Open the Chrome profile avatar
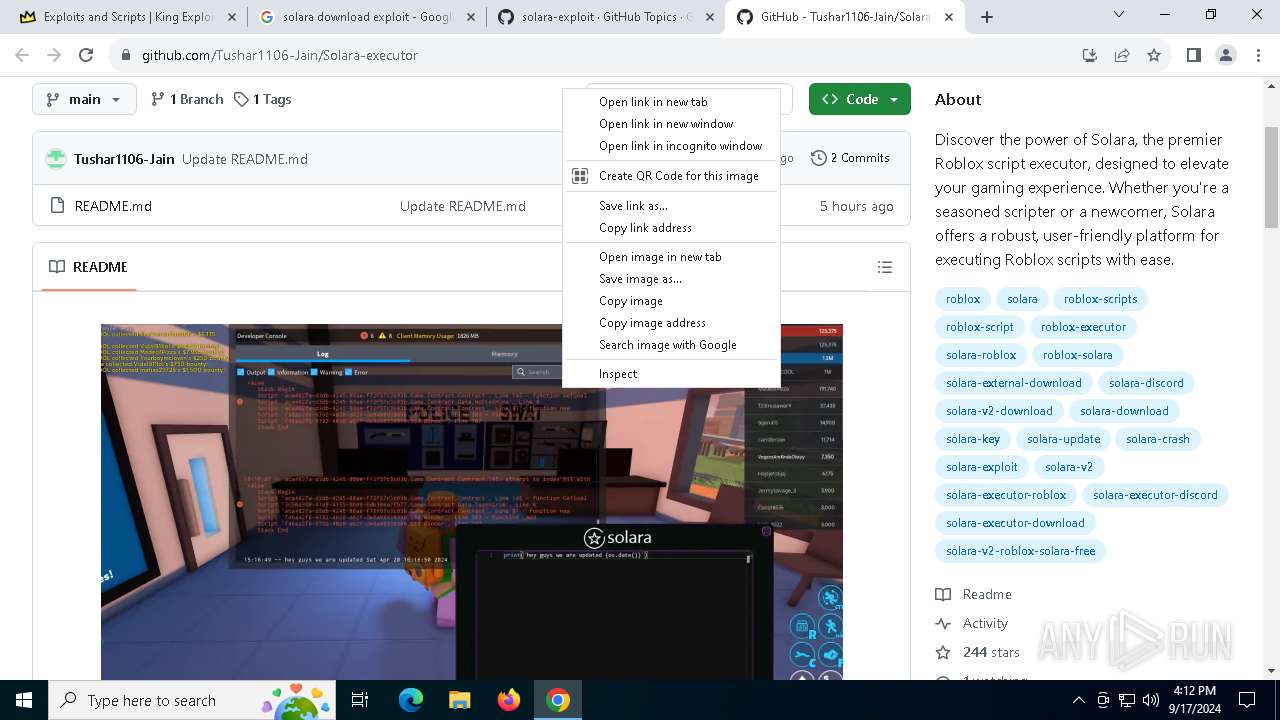1280x720 pixels. (x=1226, y=55)
